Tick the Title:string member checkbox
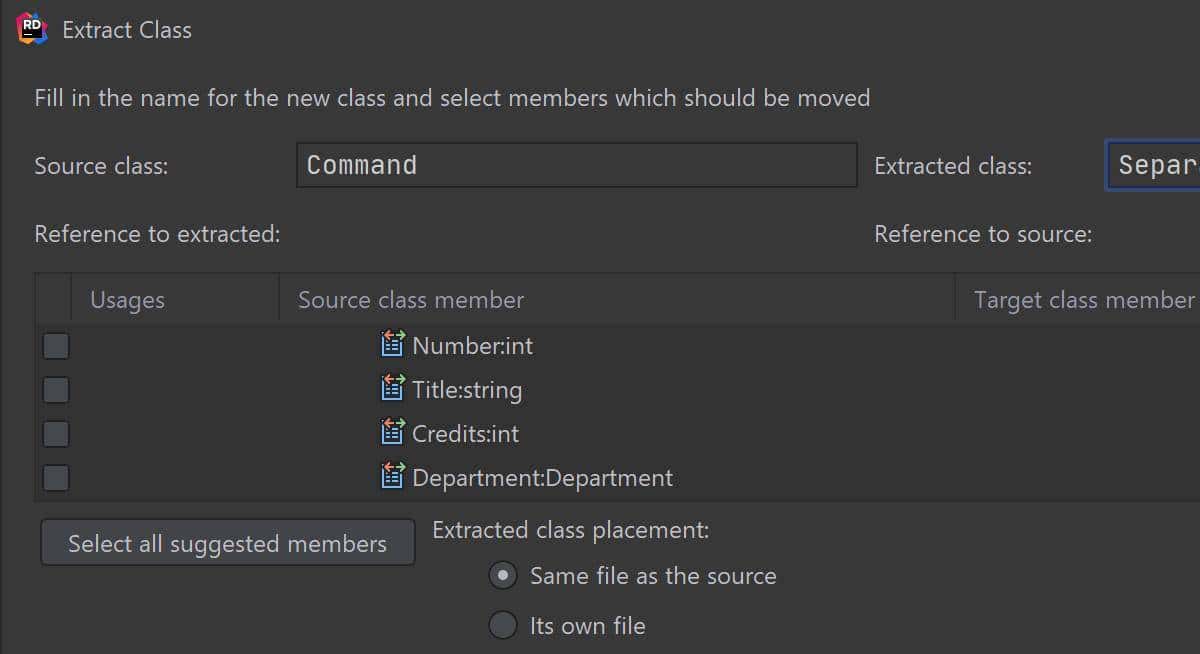Image resolution: width=1200 pixels, height=654 pixels. tap(56, 390)
